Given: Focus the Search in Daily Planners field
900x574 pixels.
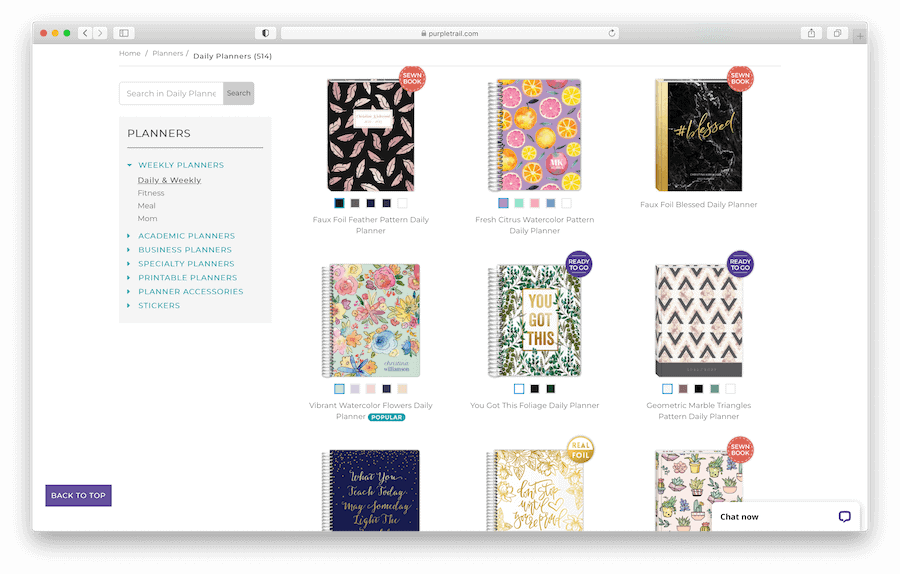Looking at the screenshot, I should [171, 93].
